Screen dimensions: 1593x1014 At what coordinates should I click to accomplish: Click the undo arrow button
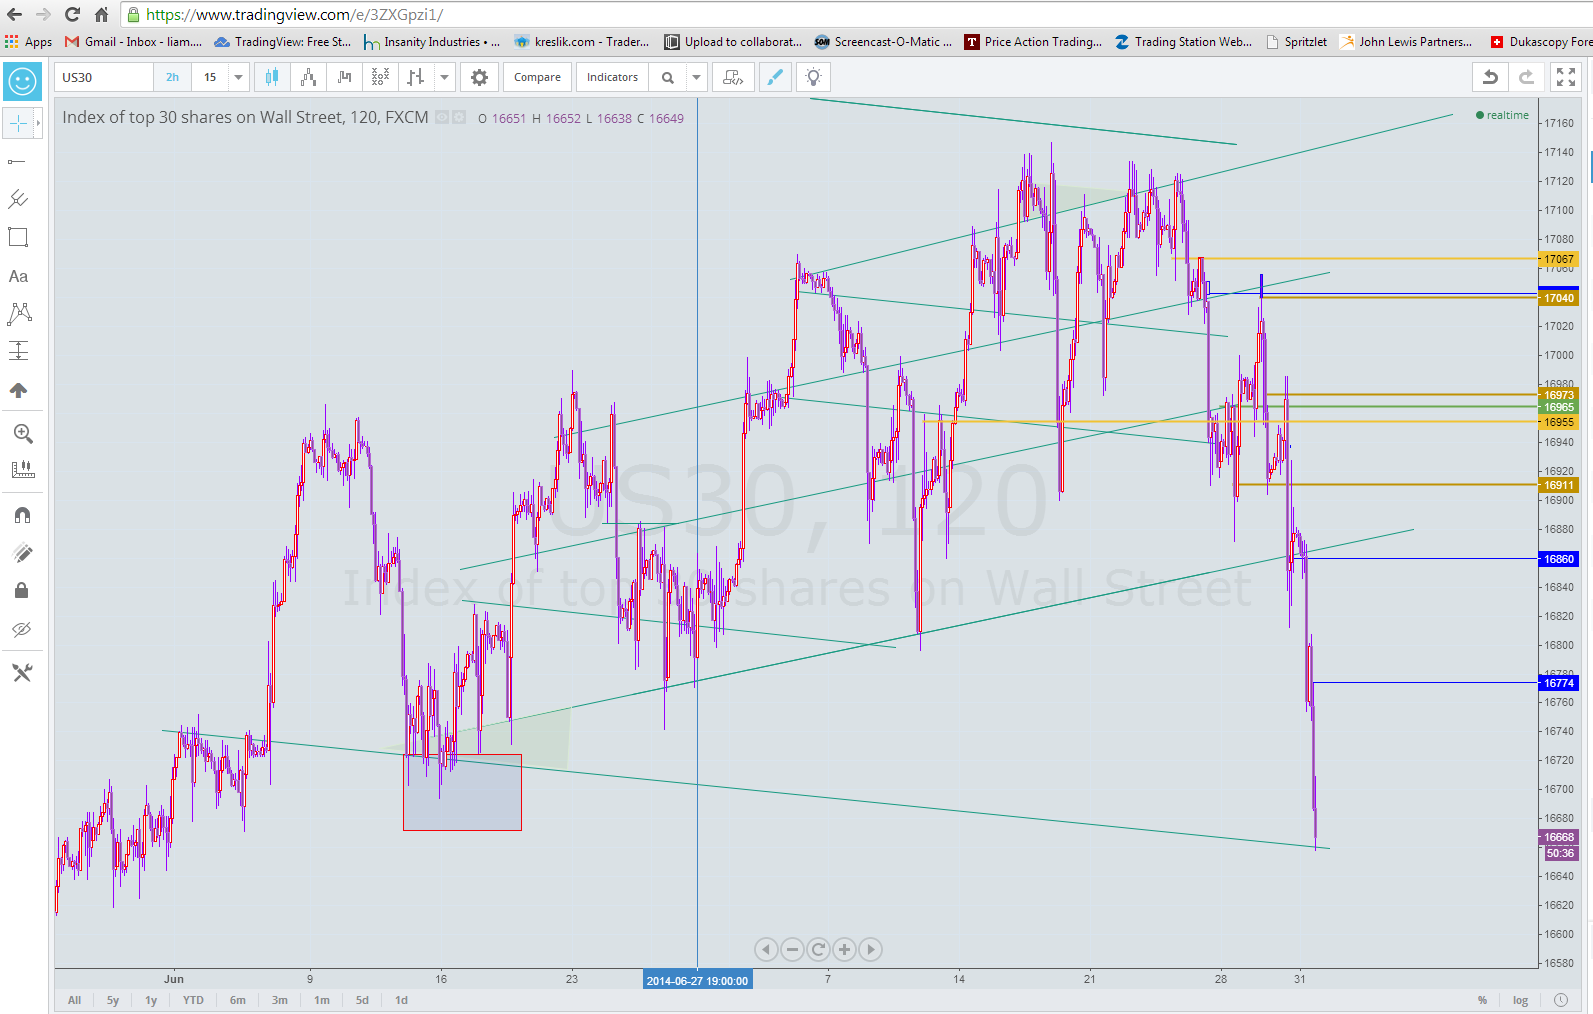[1490, 77]
